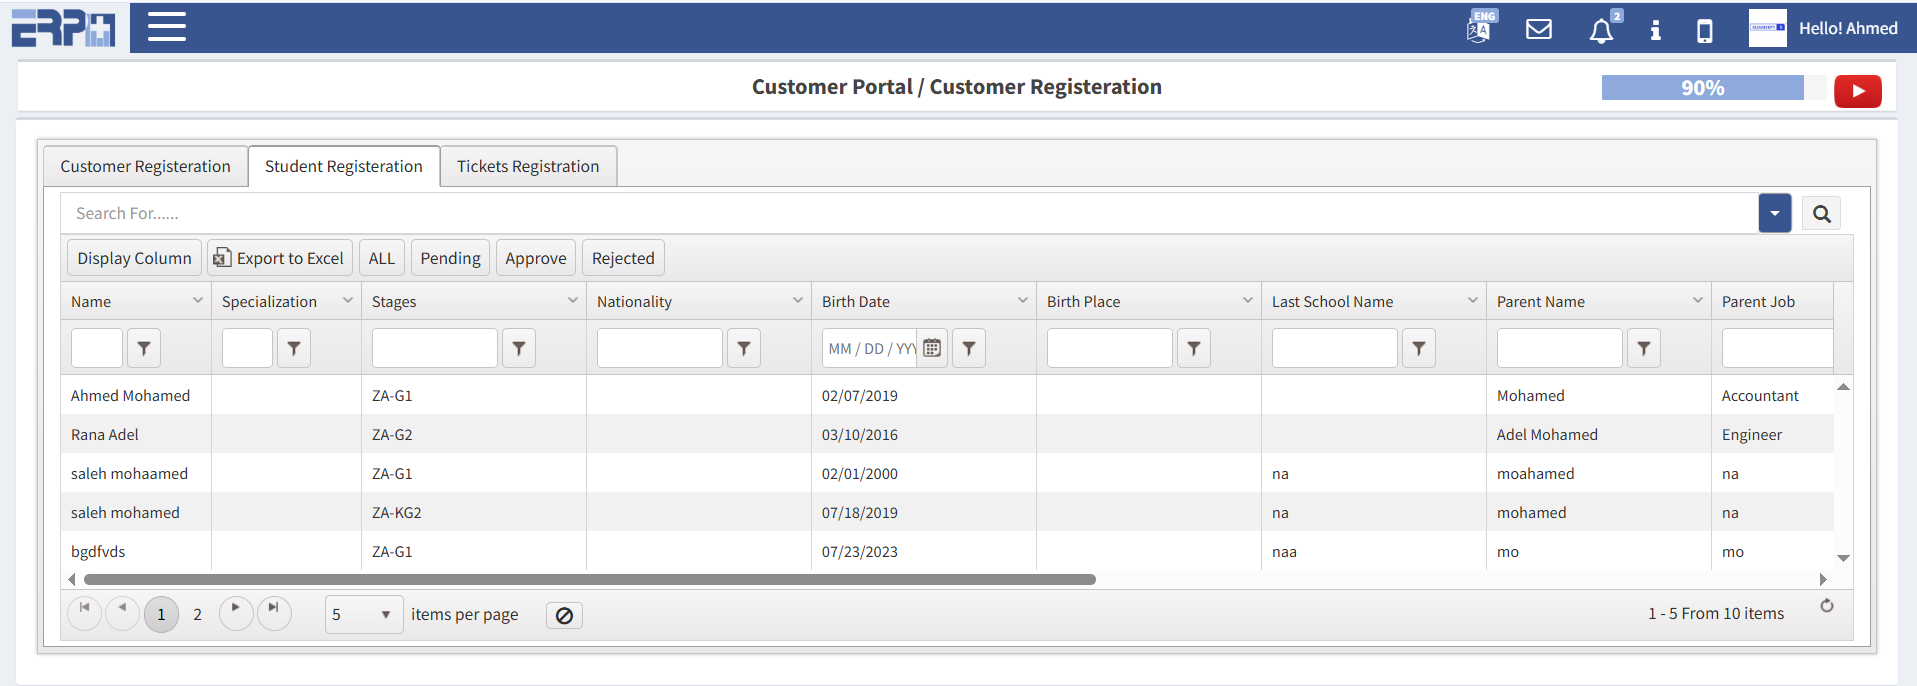Click the Nationality column filter funnel
The image size is (1917, 686).
[x=743, y=348]
